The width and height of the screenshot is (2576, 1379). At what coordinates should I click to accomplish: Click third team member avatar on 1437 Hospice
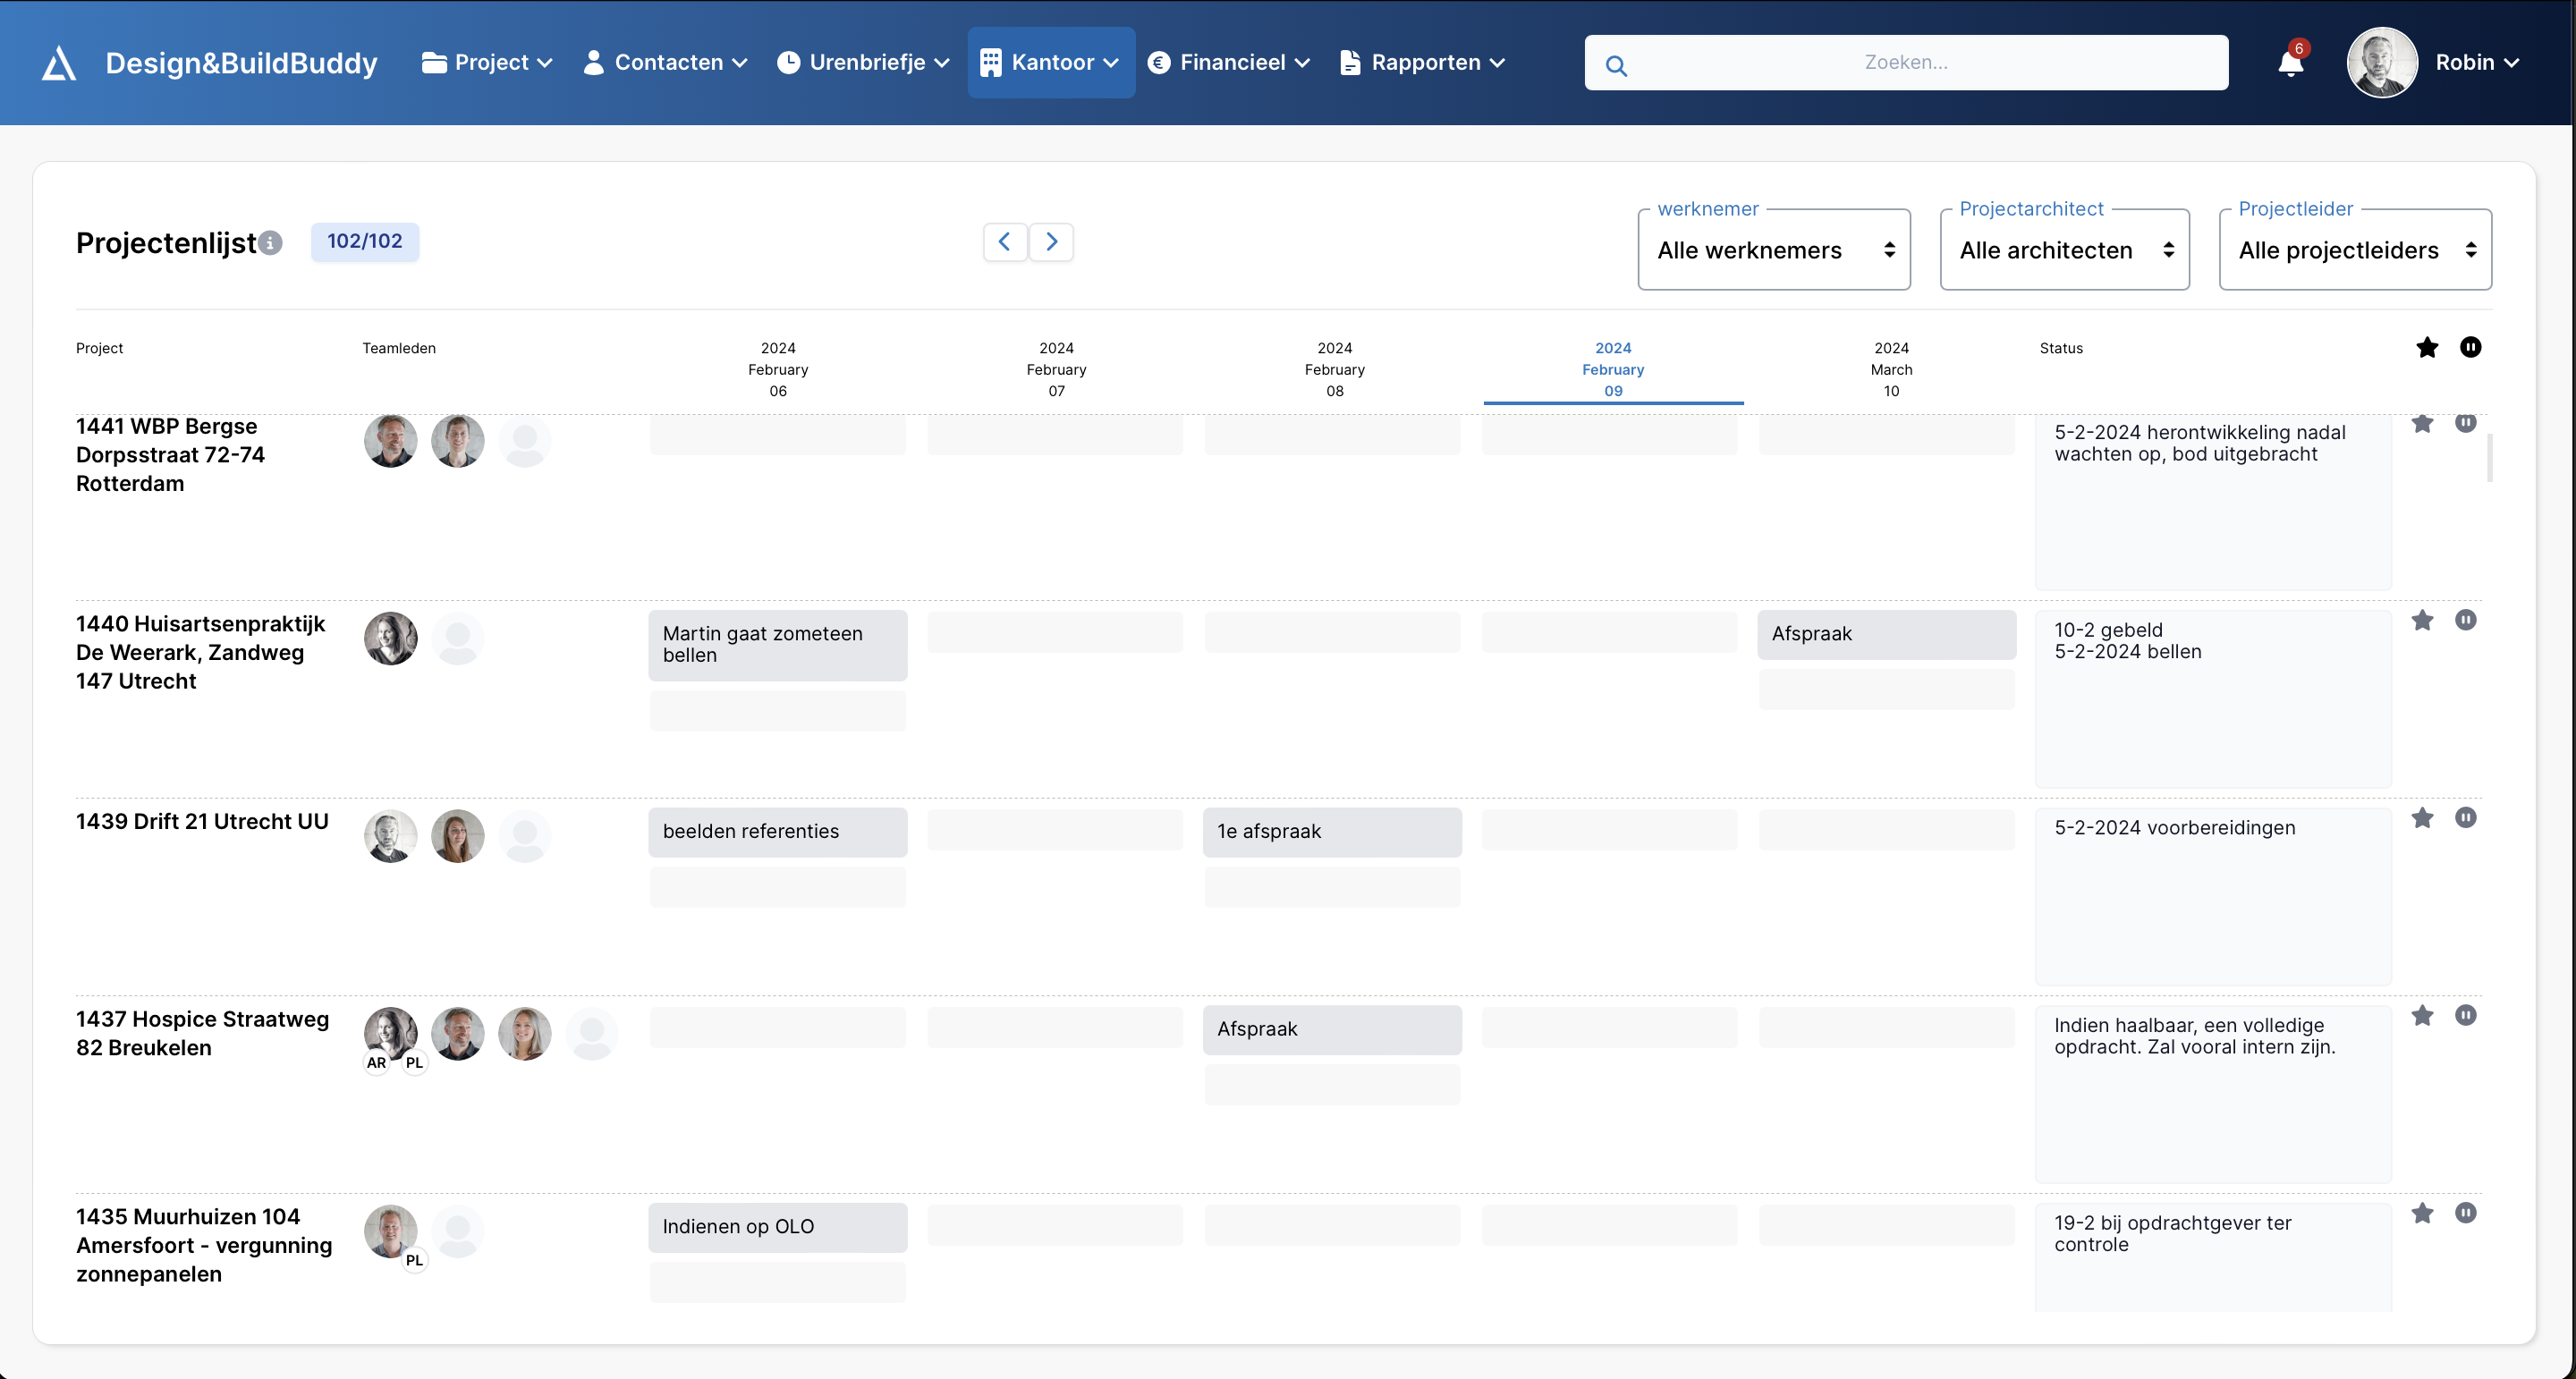(x=525, y=1034)
